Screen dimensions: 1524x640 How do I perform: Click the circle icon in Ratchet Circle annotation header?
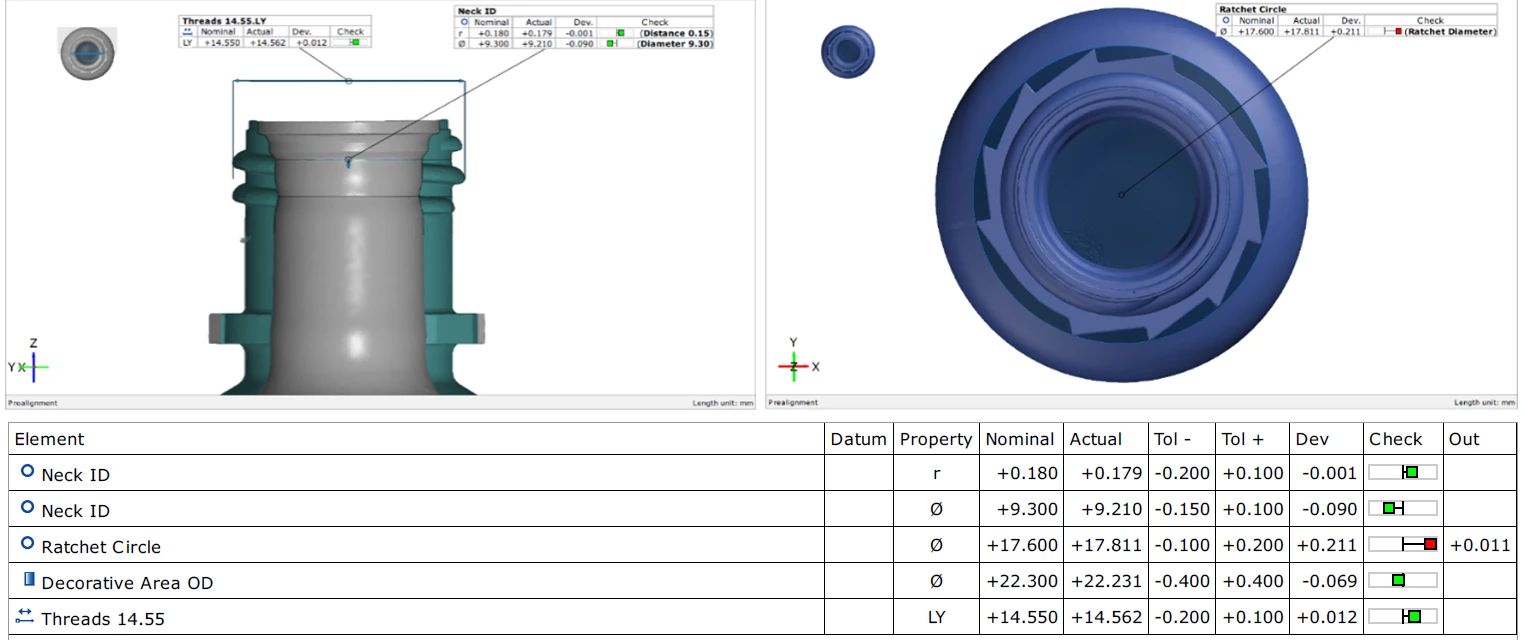[x=1225, y=20]
